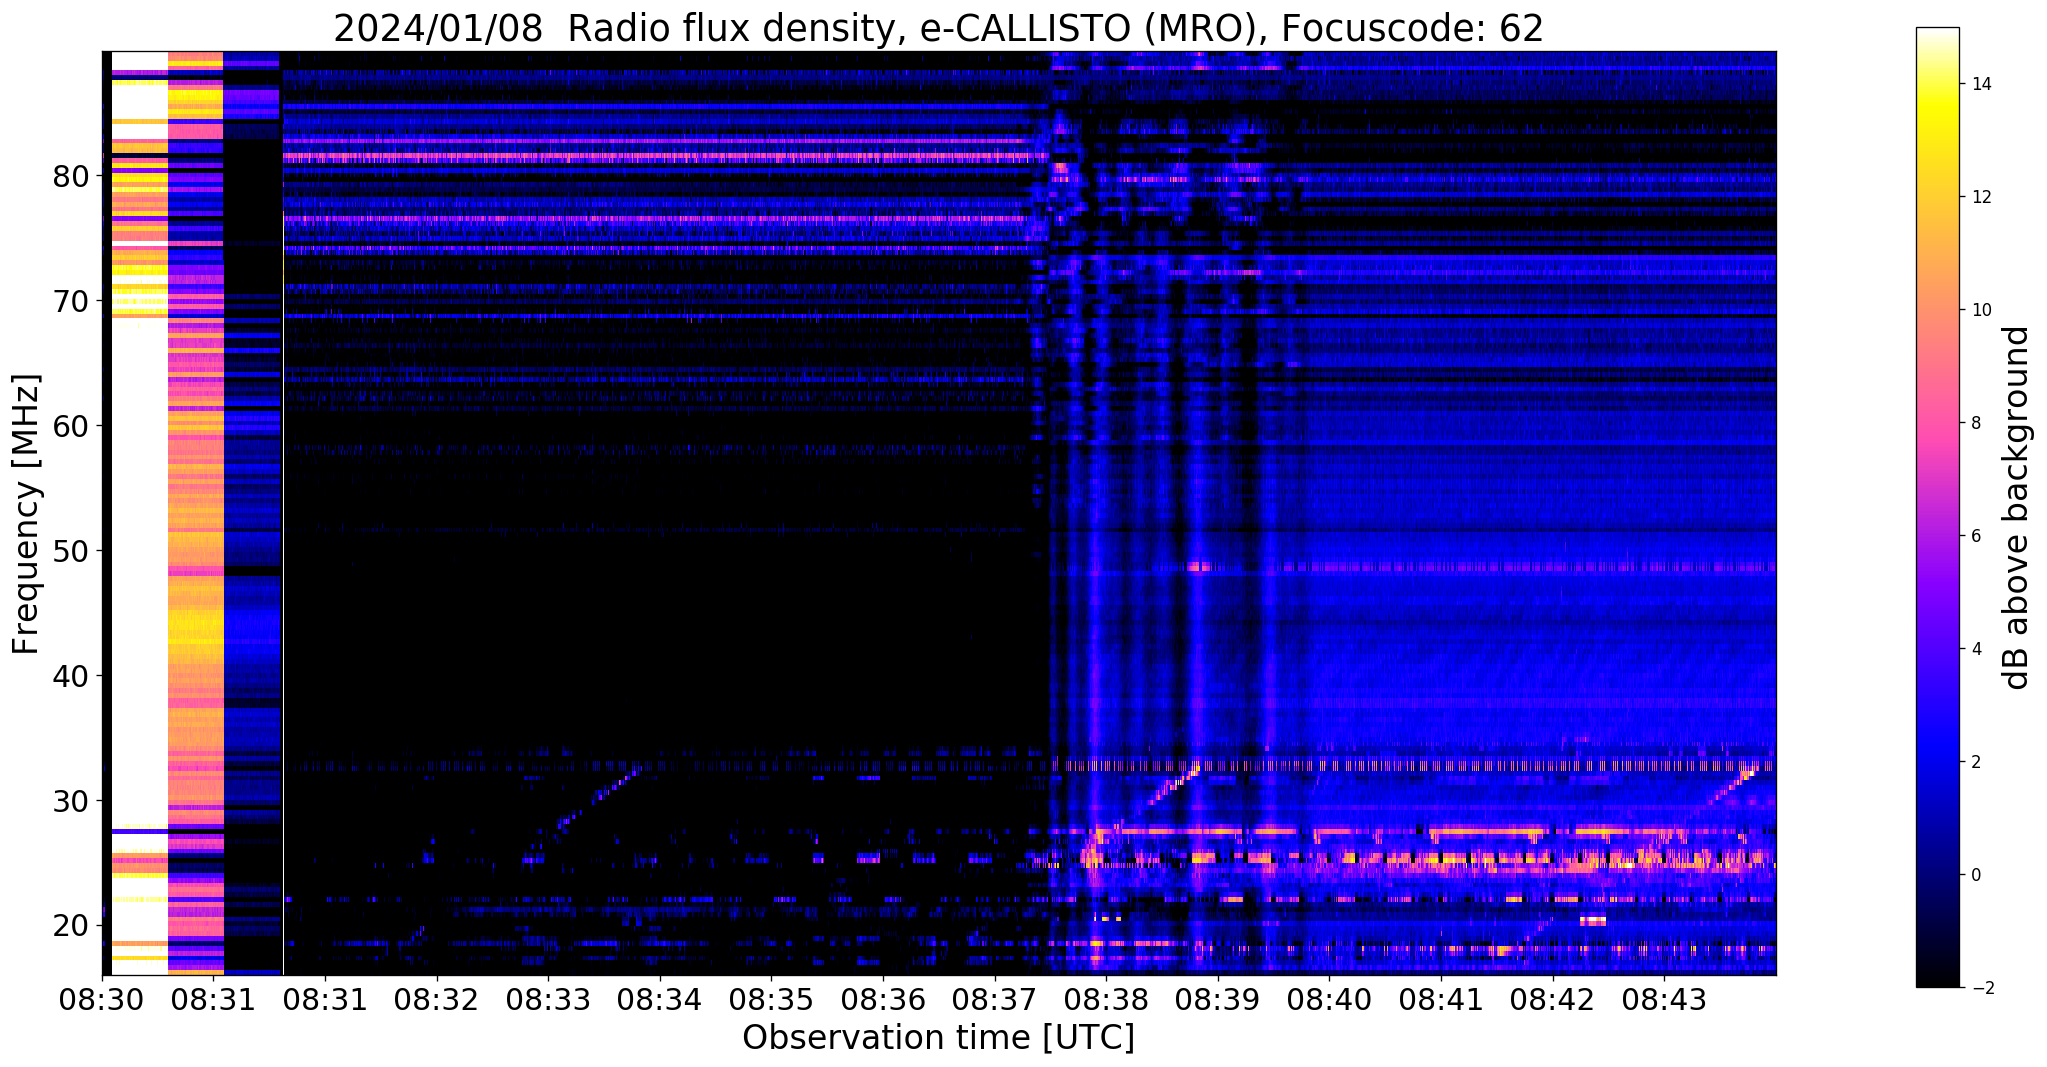Click the 08:42 time tick label

(1552, 999)
